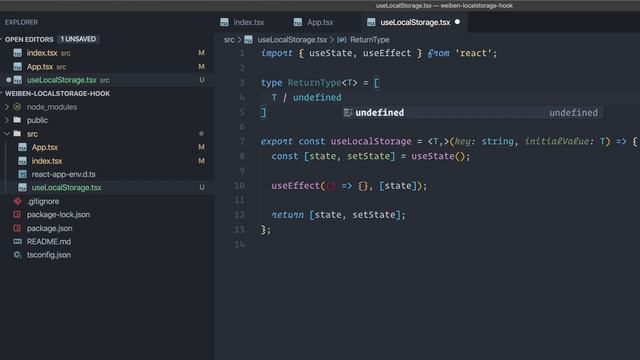
Task: Click the keyword icon in autocomplete suggestion
Action: tap(348, 113)
